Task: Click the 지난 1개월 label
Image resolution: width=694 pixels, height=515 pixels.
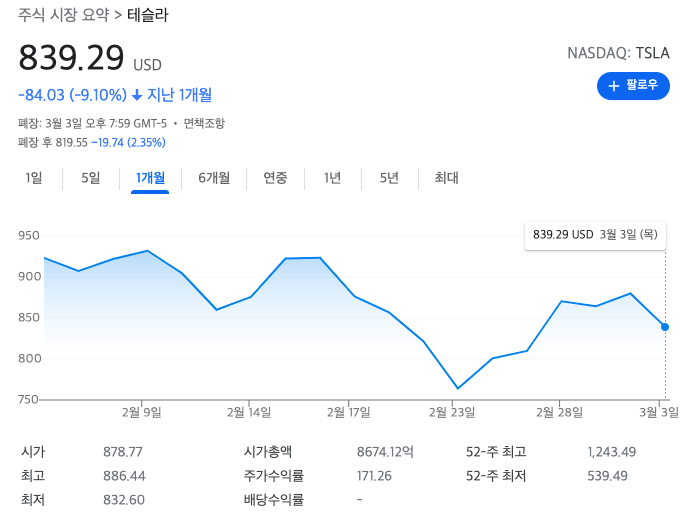Action: (x=179, y=95)
